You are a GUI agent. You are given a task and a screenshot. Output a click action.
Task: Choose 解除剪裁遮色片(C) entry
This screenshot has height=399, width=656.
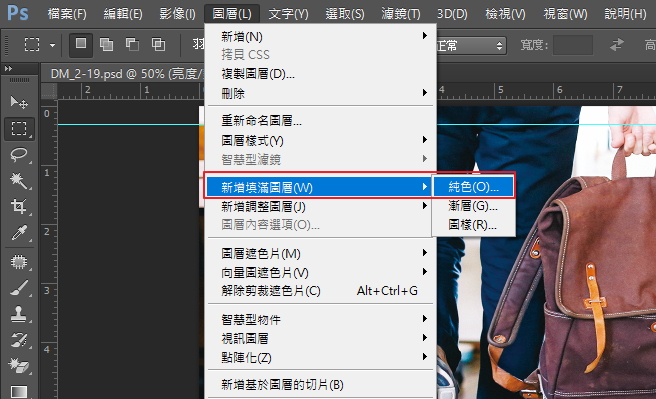(x=320, y=291)
